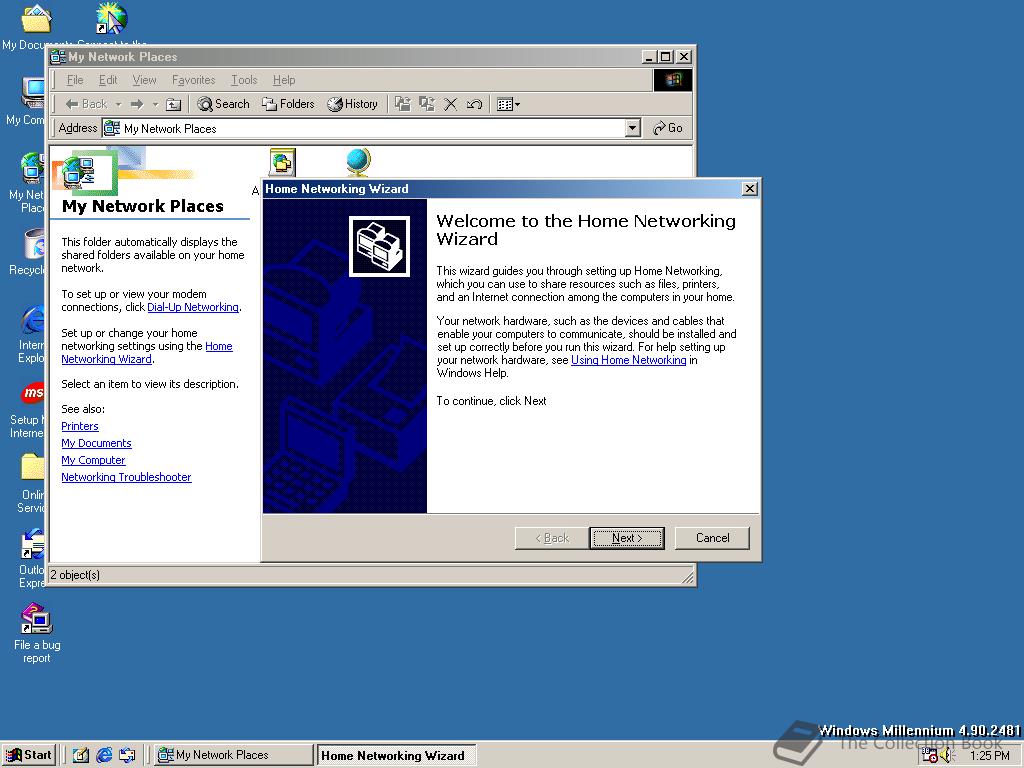Minimize the My Network Places window
The image size is (1024, 768).
648,57
